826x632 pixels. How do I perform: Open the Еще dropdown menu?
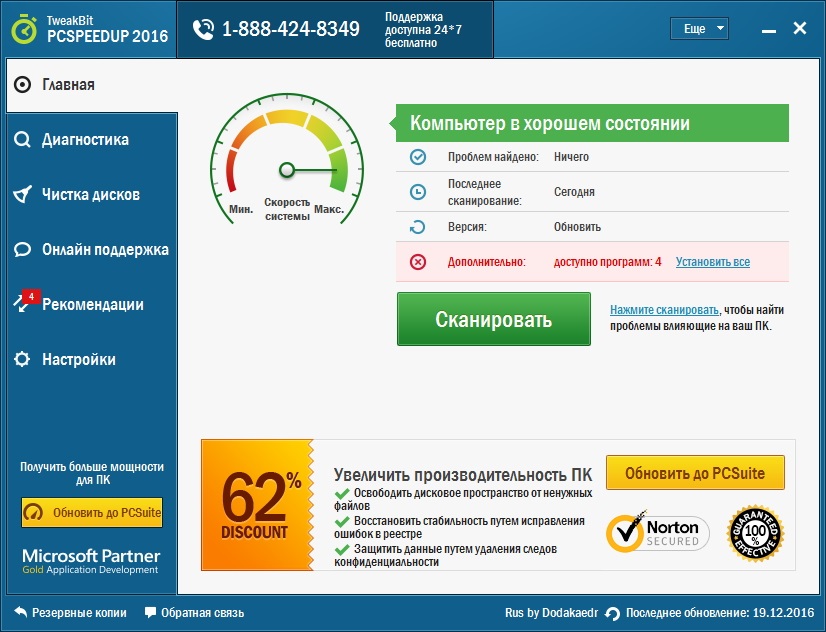click(x=700, y=29)
